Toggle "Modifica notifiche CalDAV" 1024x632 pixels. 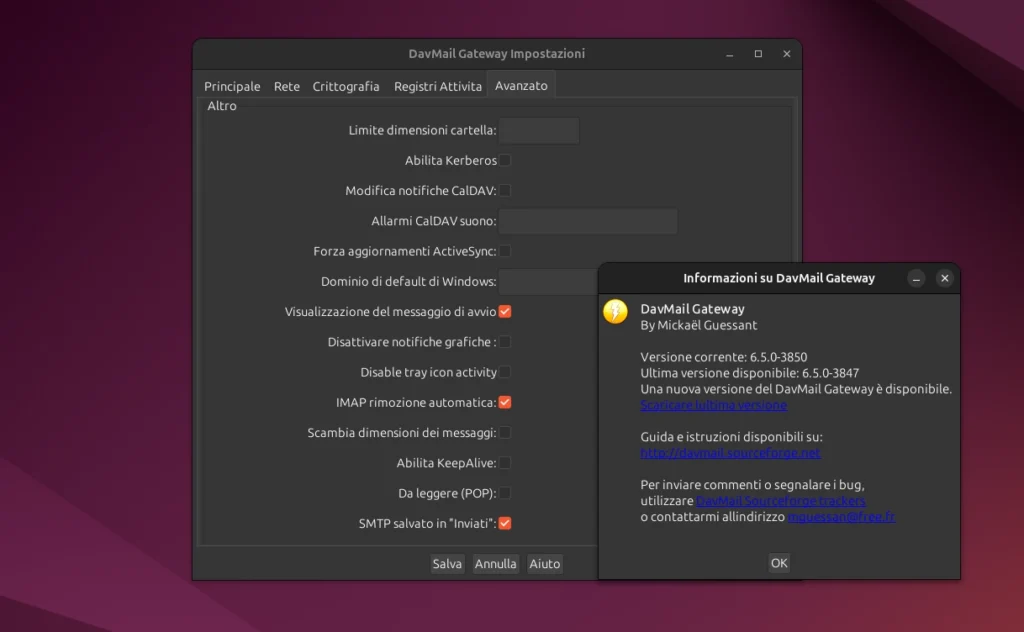pyautogui.click(x=506, y=190)
